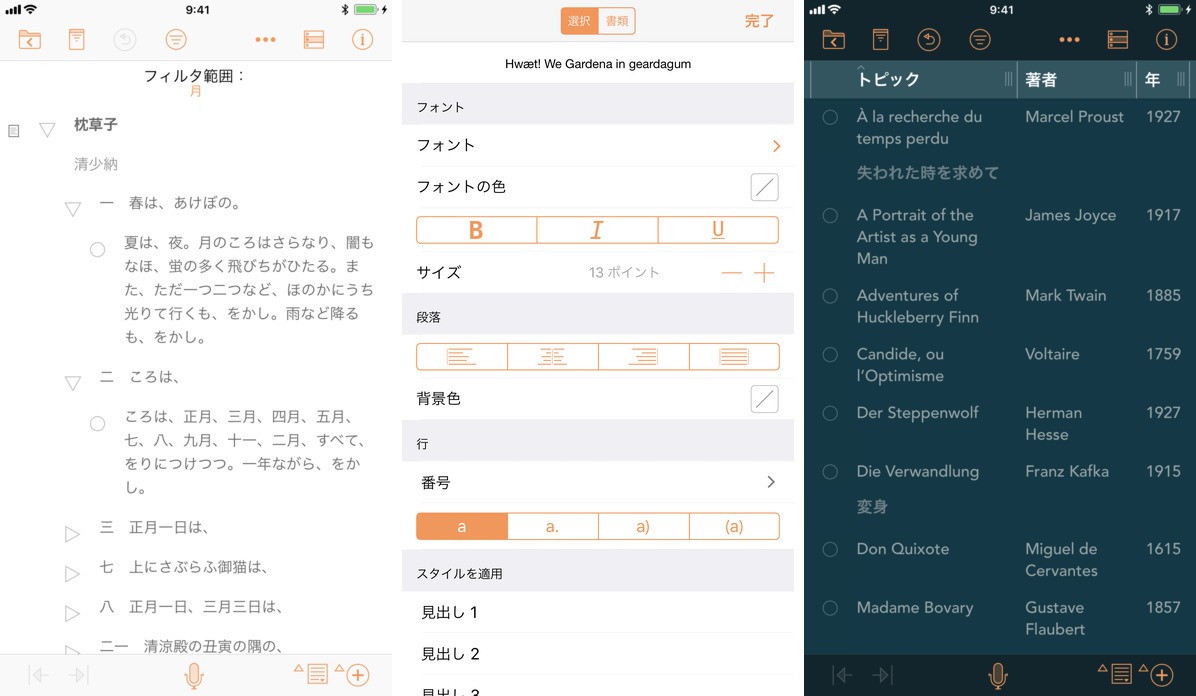Check the status circle for Madame Bovary

pyautogui.click(x=830, y=608)
